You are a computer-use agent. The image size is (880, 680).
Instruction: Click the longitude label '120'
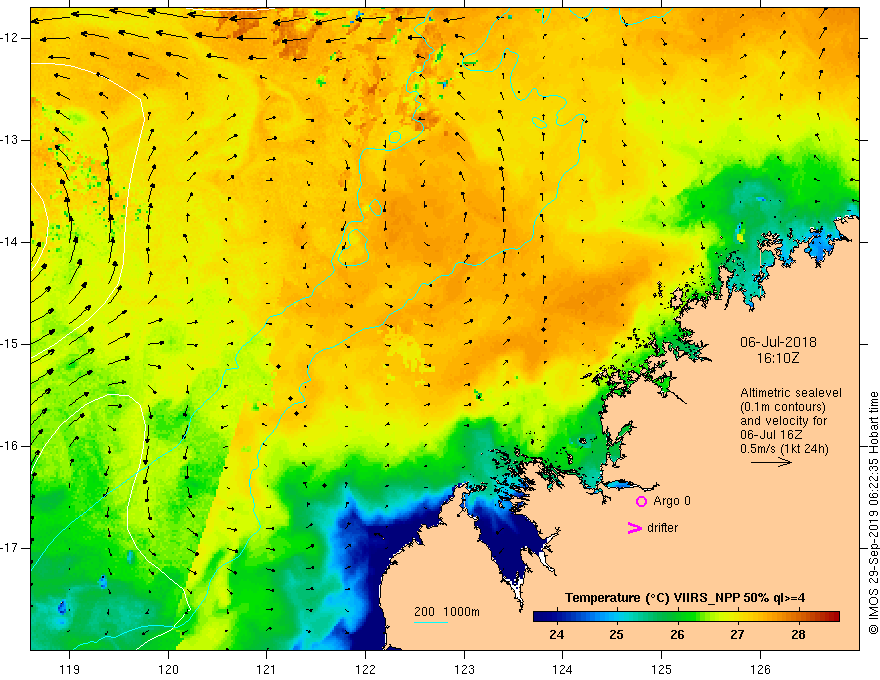coord(168,669)
